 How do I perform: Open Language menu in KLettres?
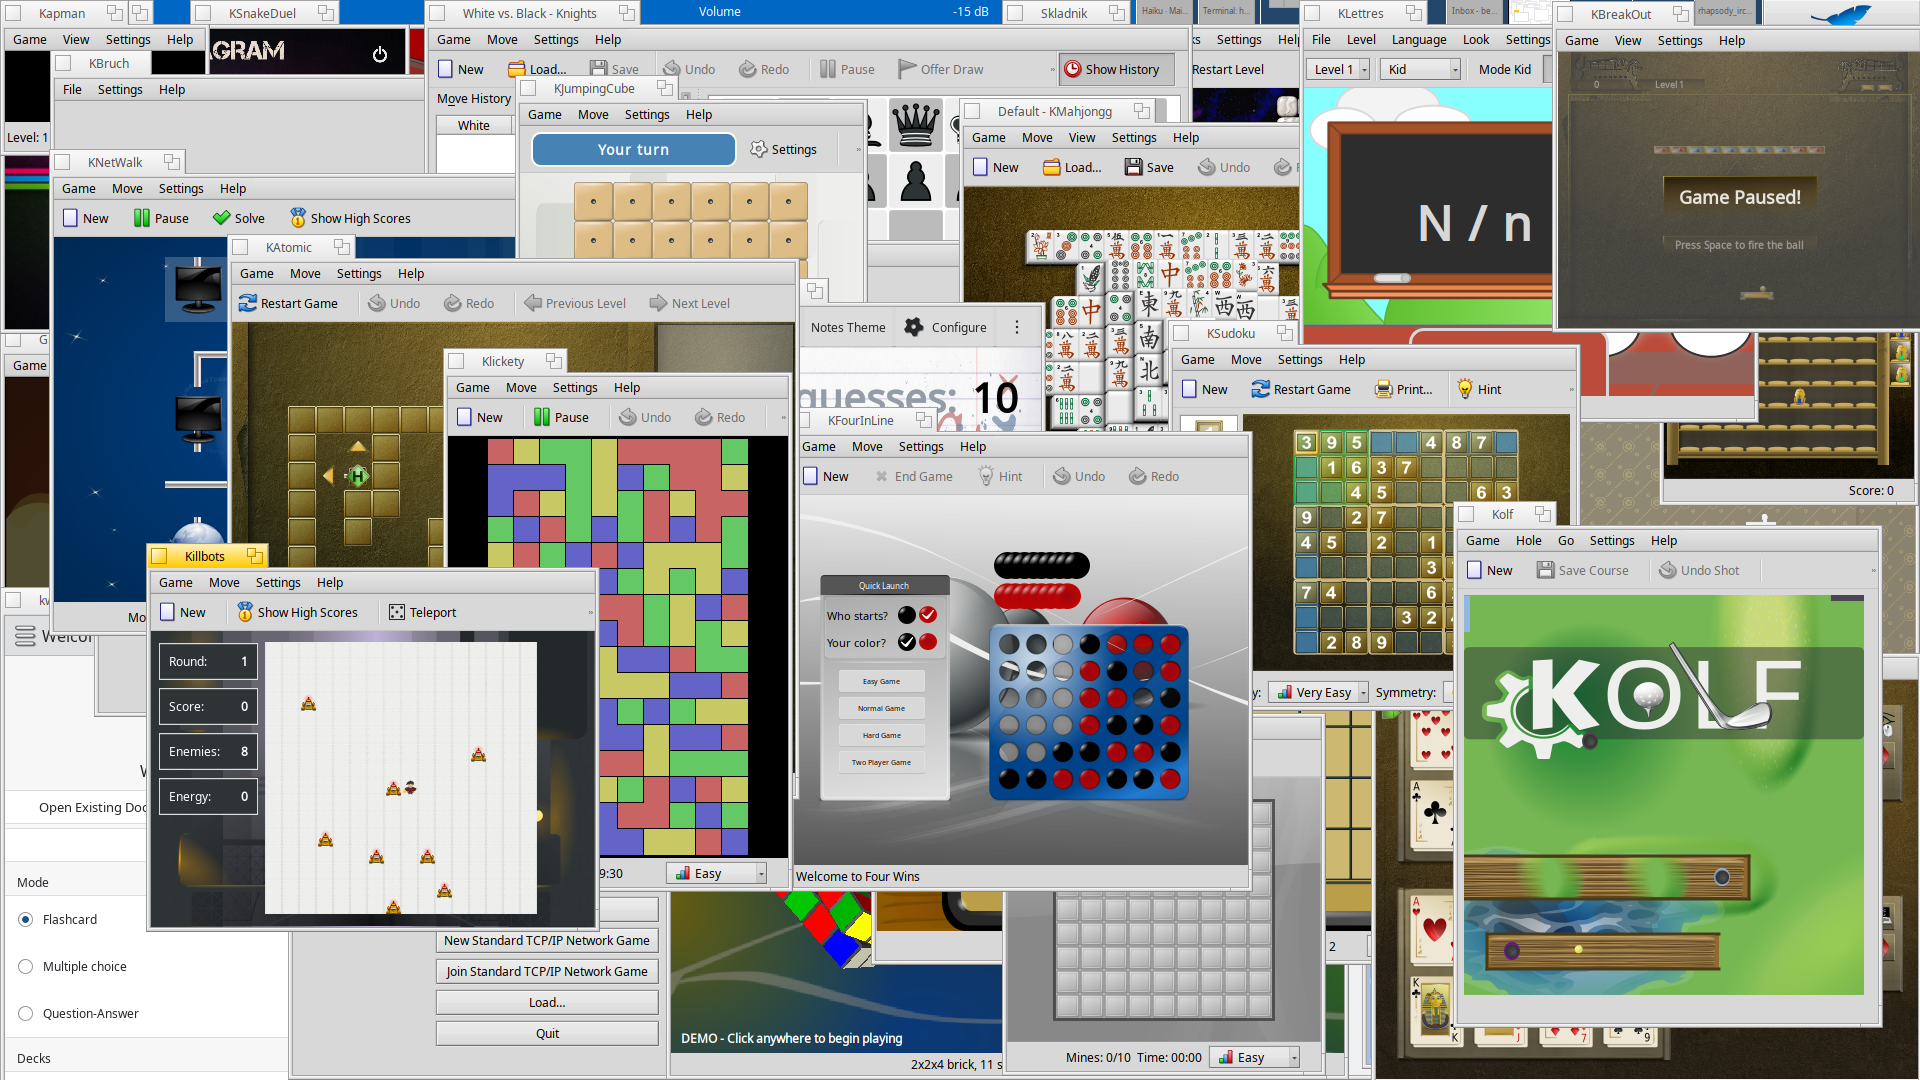click(x=1418, y=40)
